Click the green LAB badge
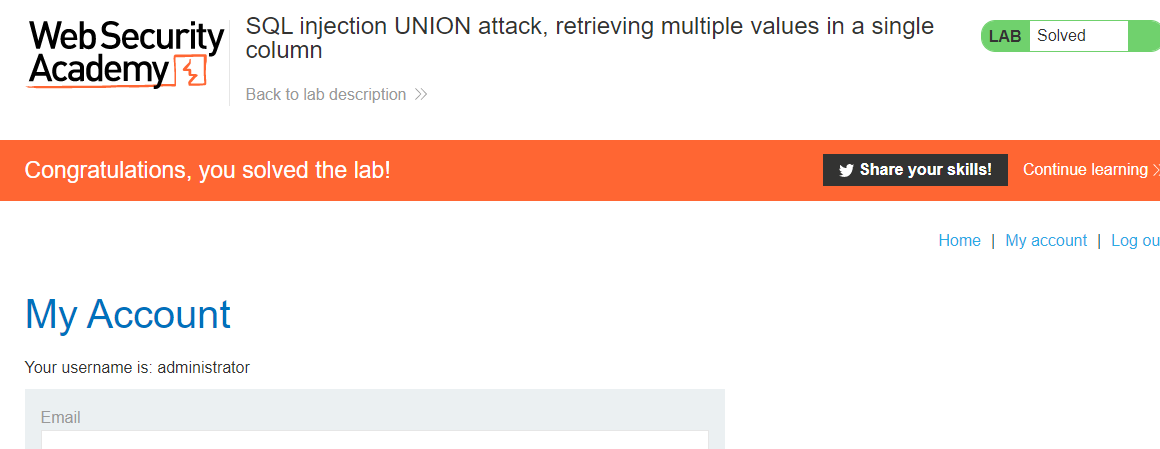Image resolution: width=1160 pixels, height=449 pixels. point(1005,36)
